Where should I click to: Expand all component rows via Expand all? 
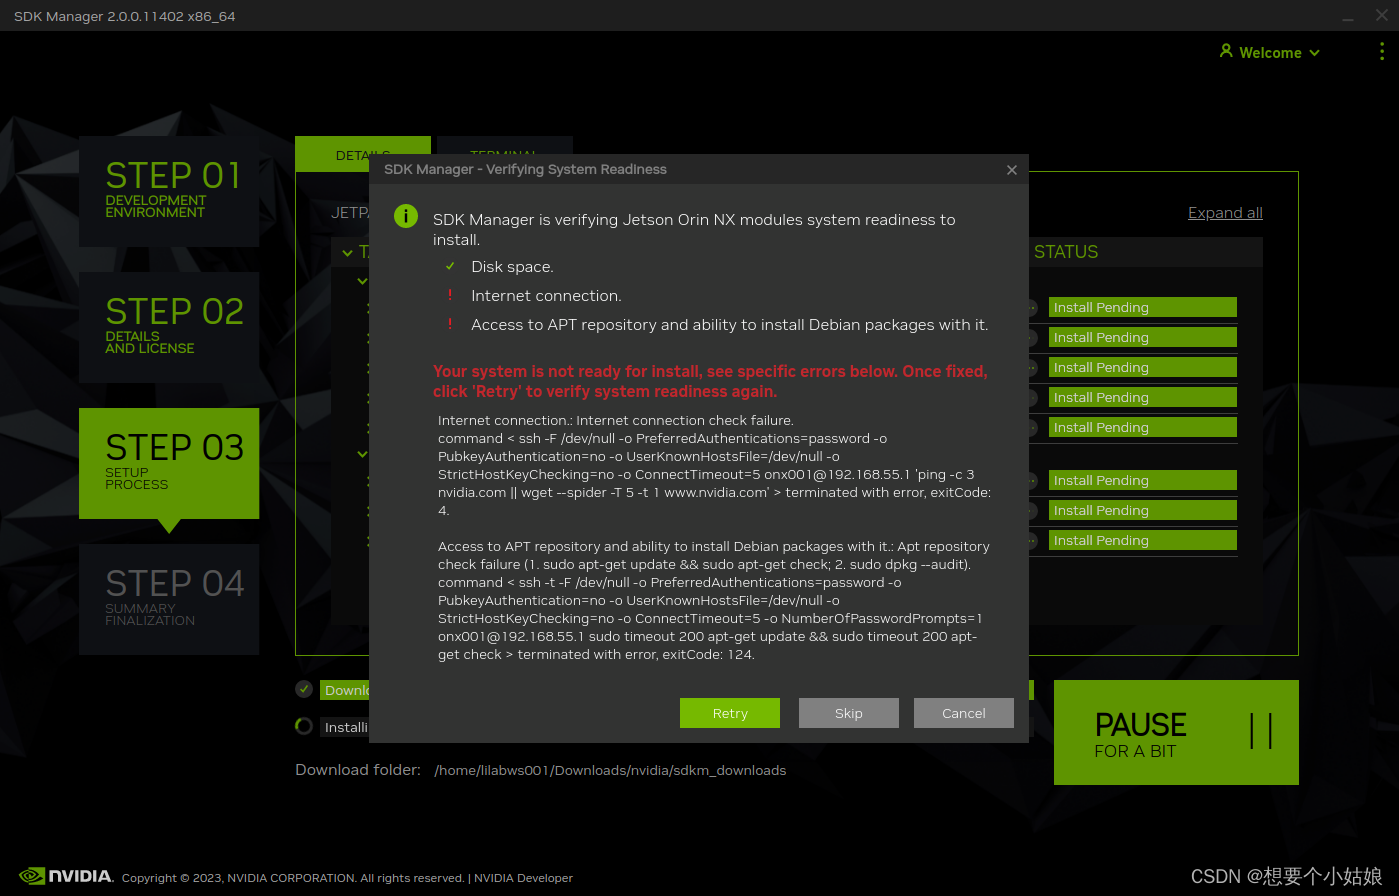point(1225,213)
